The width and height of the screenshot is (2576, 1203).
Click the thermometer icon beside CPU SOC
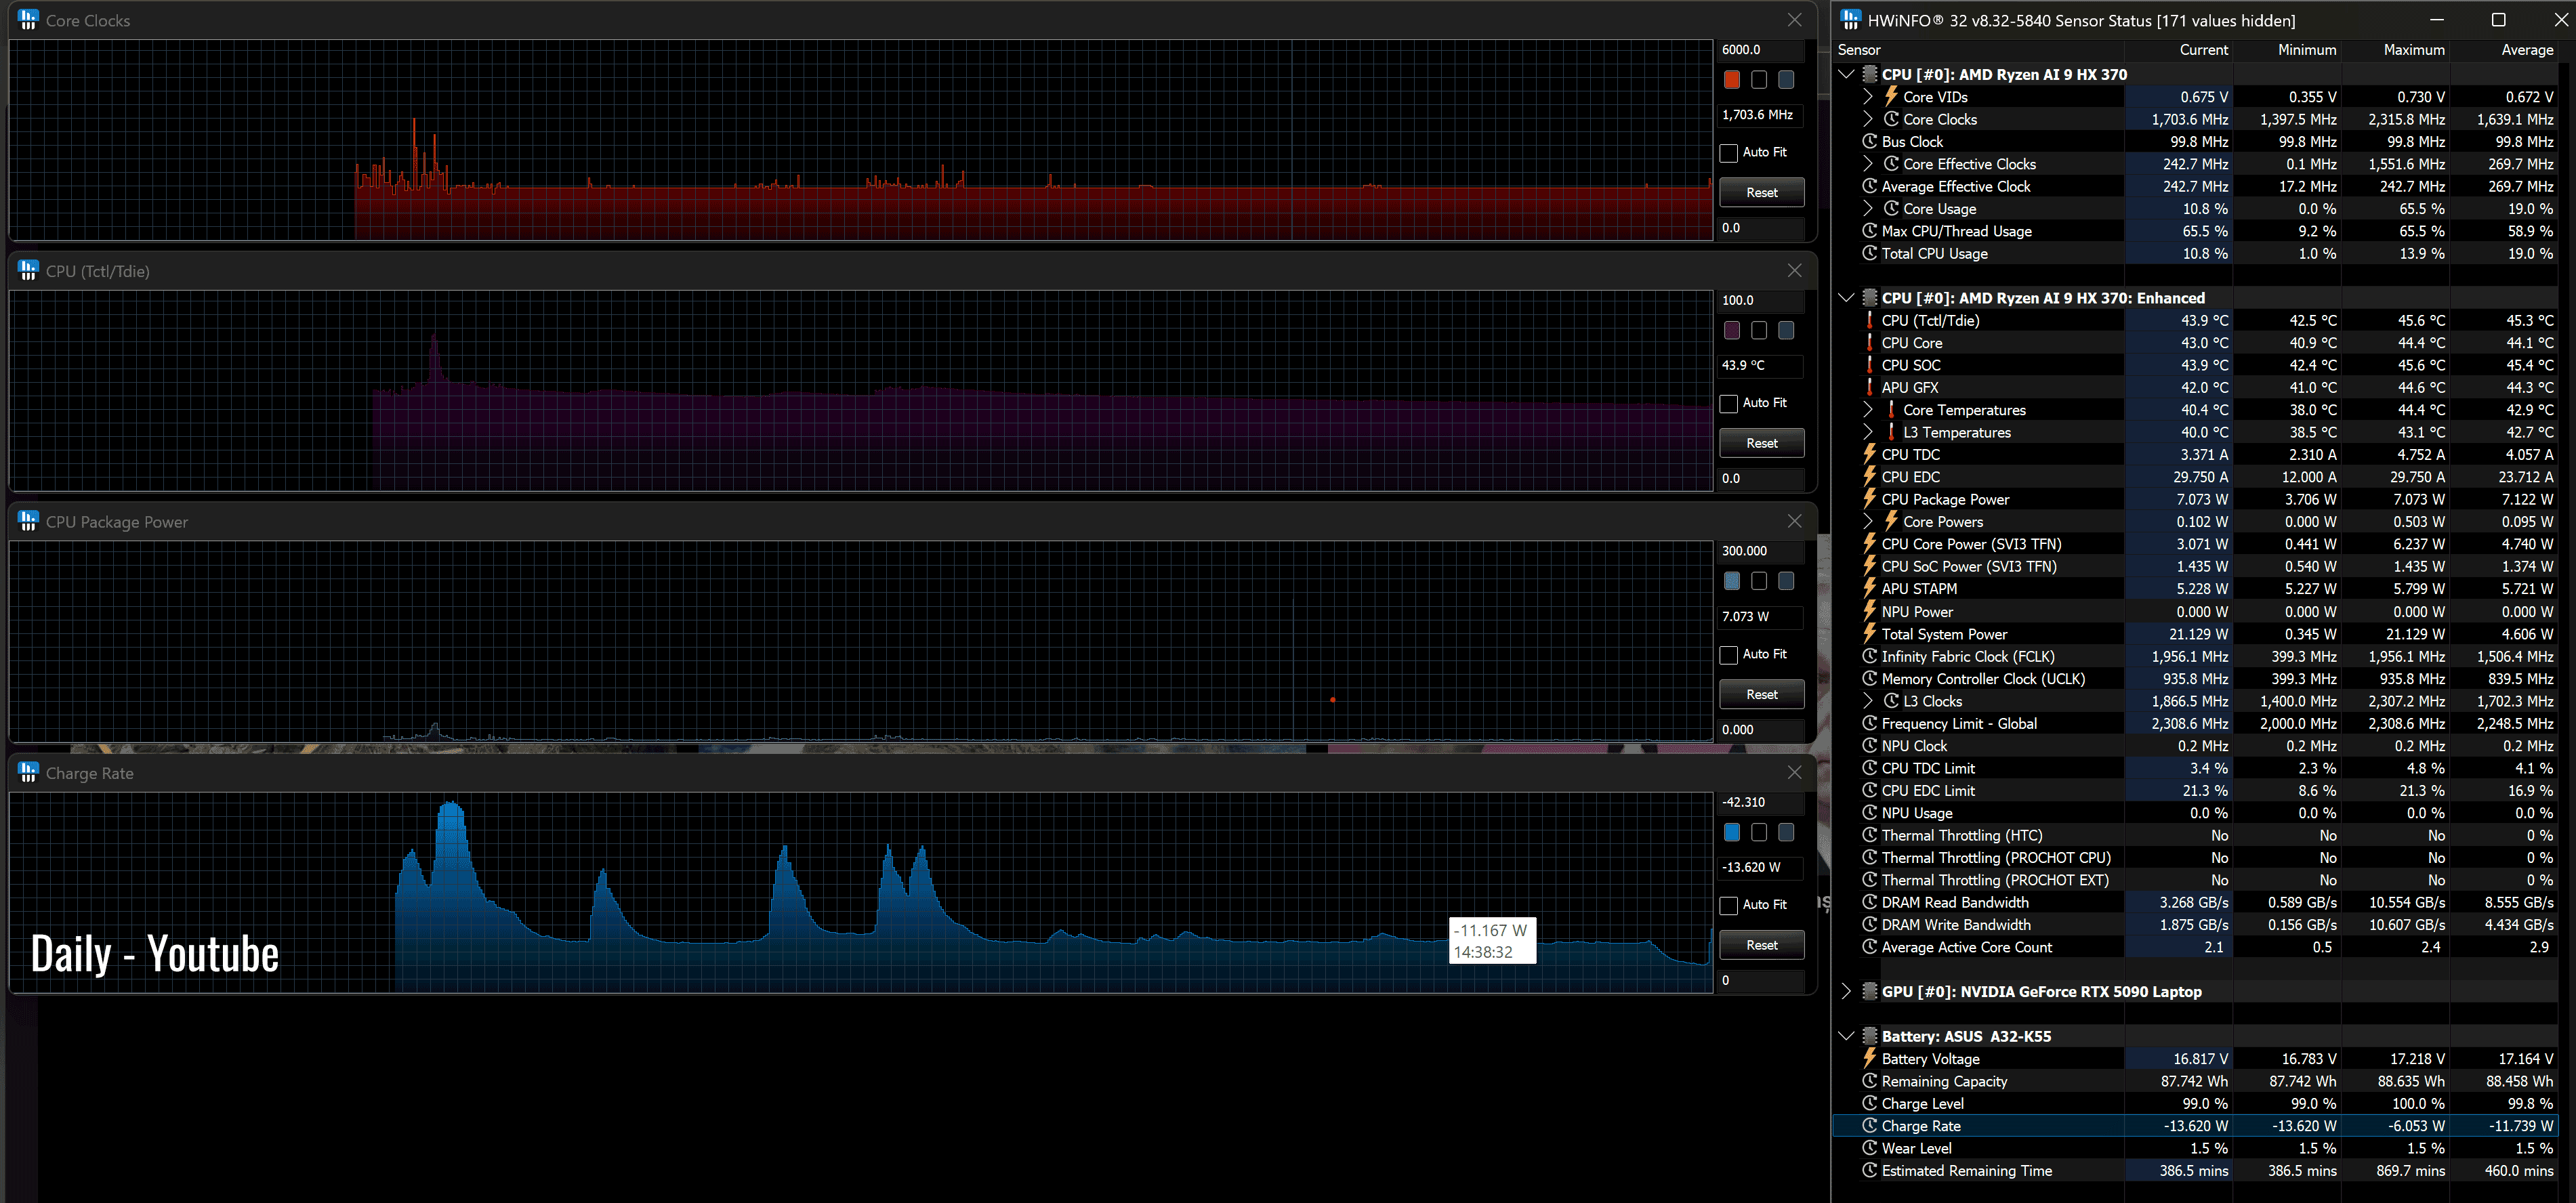[x=1869, y=365]
